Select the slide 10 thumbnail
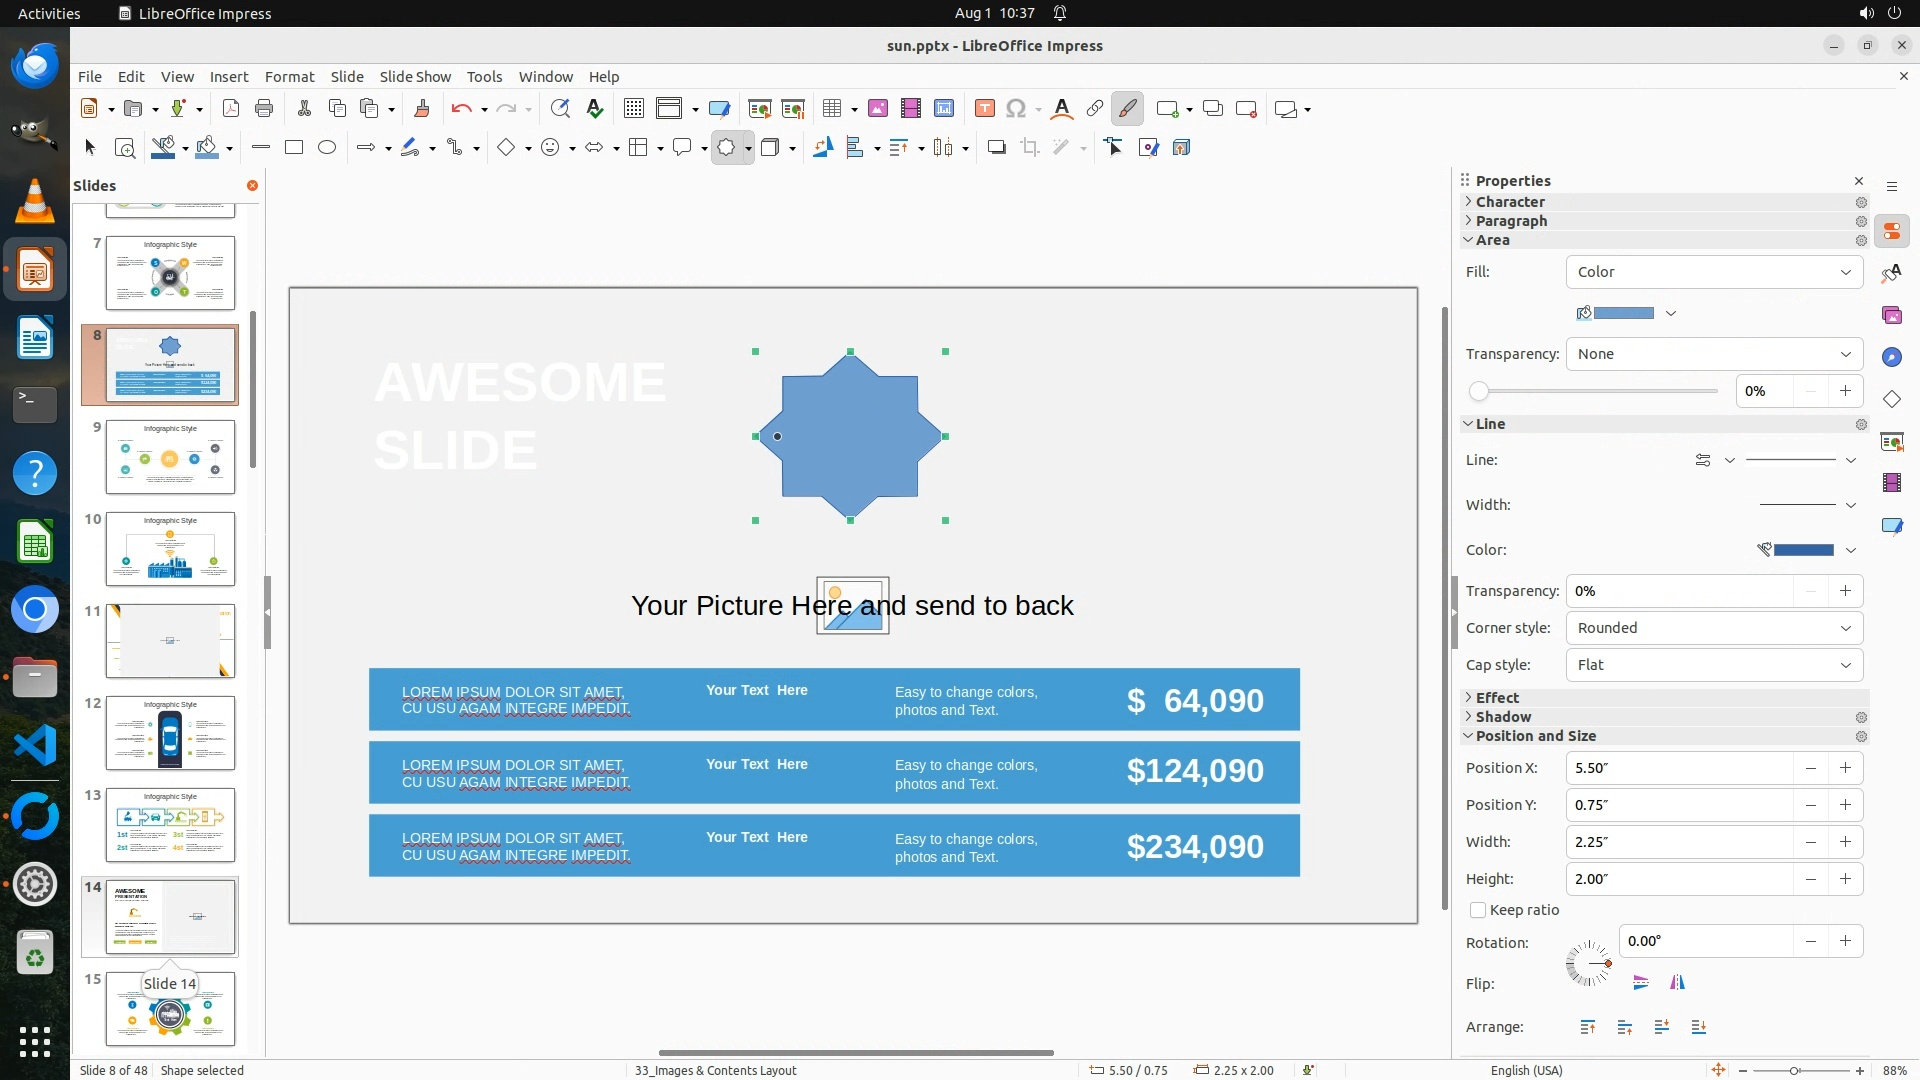Screen dimensions: 1920x1080 [x=170, y=549]
